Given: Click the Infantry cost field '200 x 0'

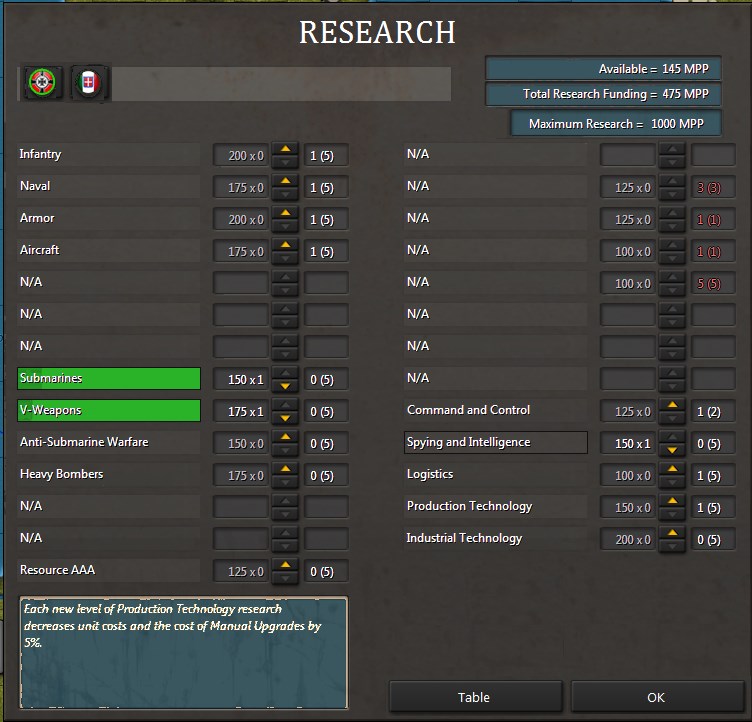Looking at the screenshot, I should [241, 155].
